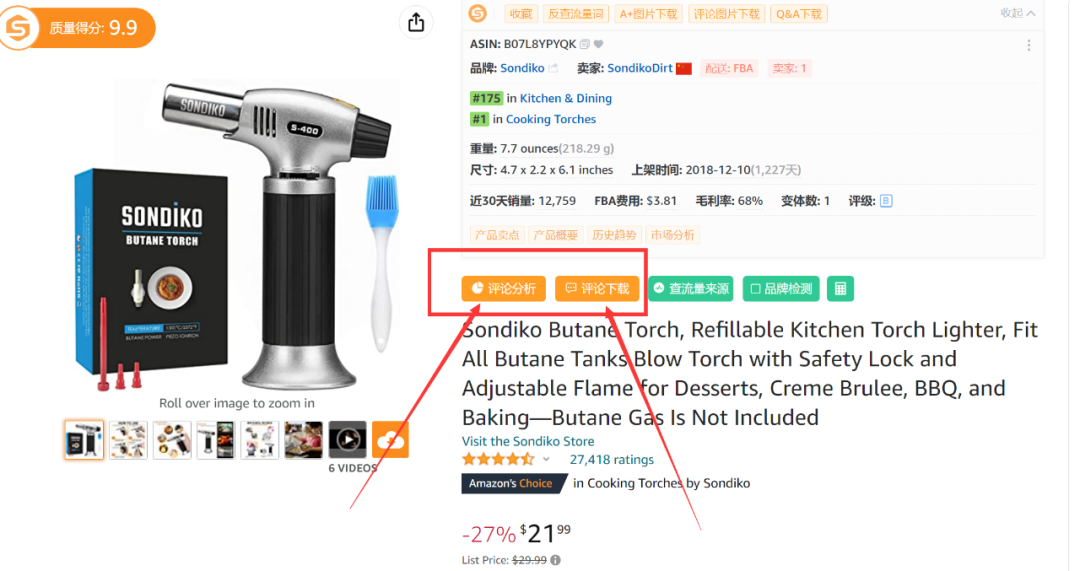This screenshot has height=571, width=1080.
Task: Click the B rating grade badge
Action: [x=886, y=201]
